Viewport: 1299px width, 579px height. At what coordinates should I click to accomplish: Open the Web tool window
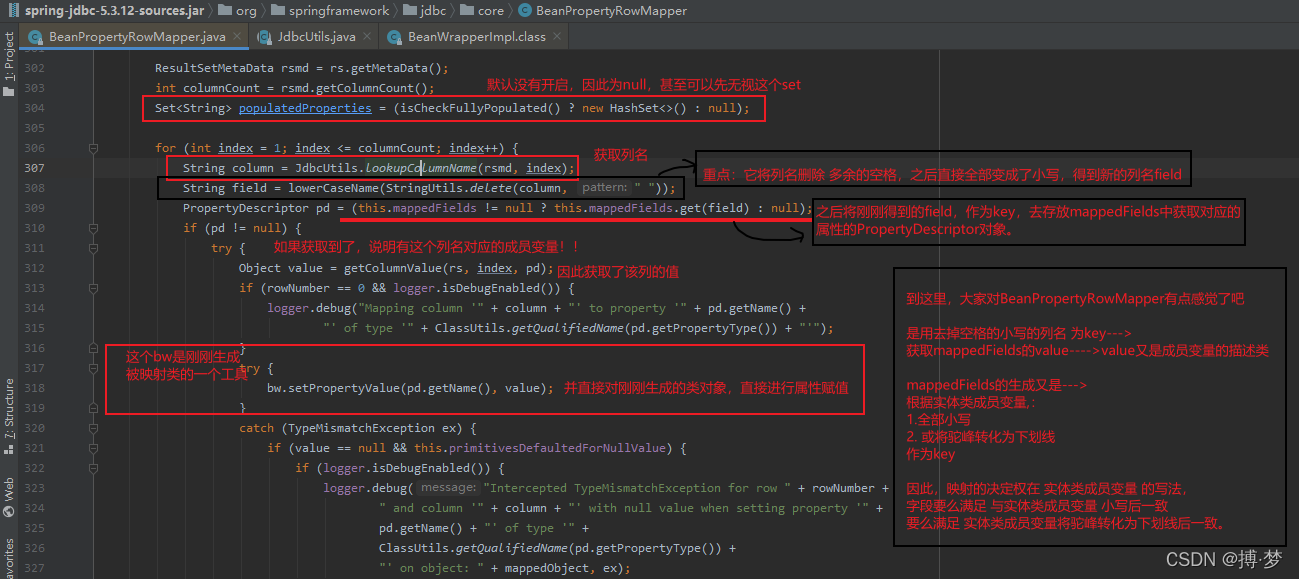[9, 489]
